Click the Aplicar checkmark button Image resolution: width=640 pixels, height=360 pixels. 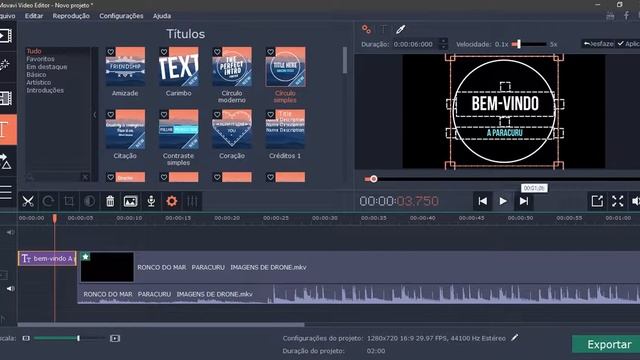pos(629,44)
